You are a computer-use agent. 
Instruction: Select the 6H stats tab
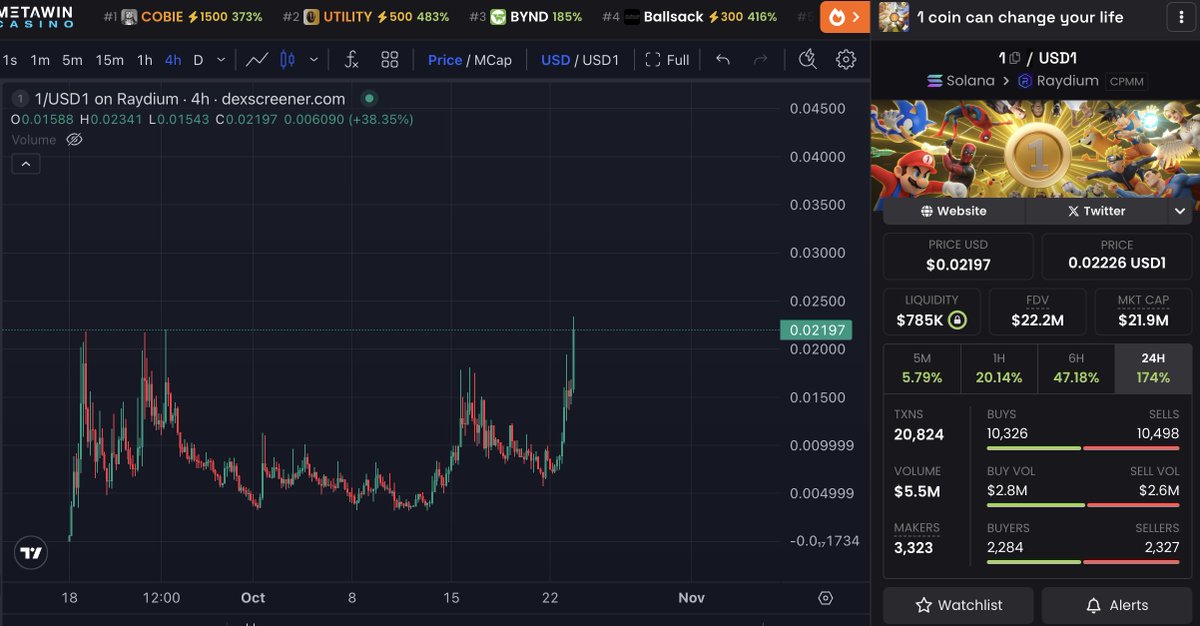(x=1076, y=367)
